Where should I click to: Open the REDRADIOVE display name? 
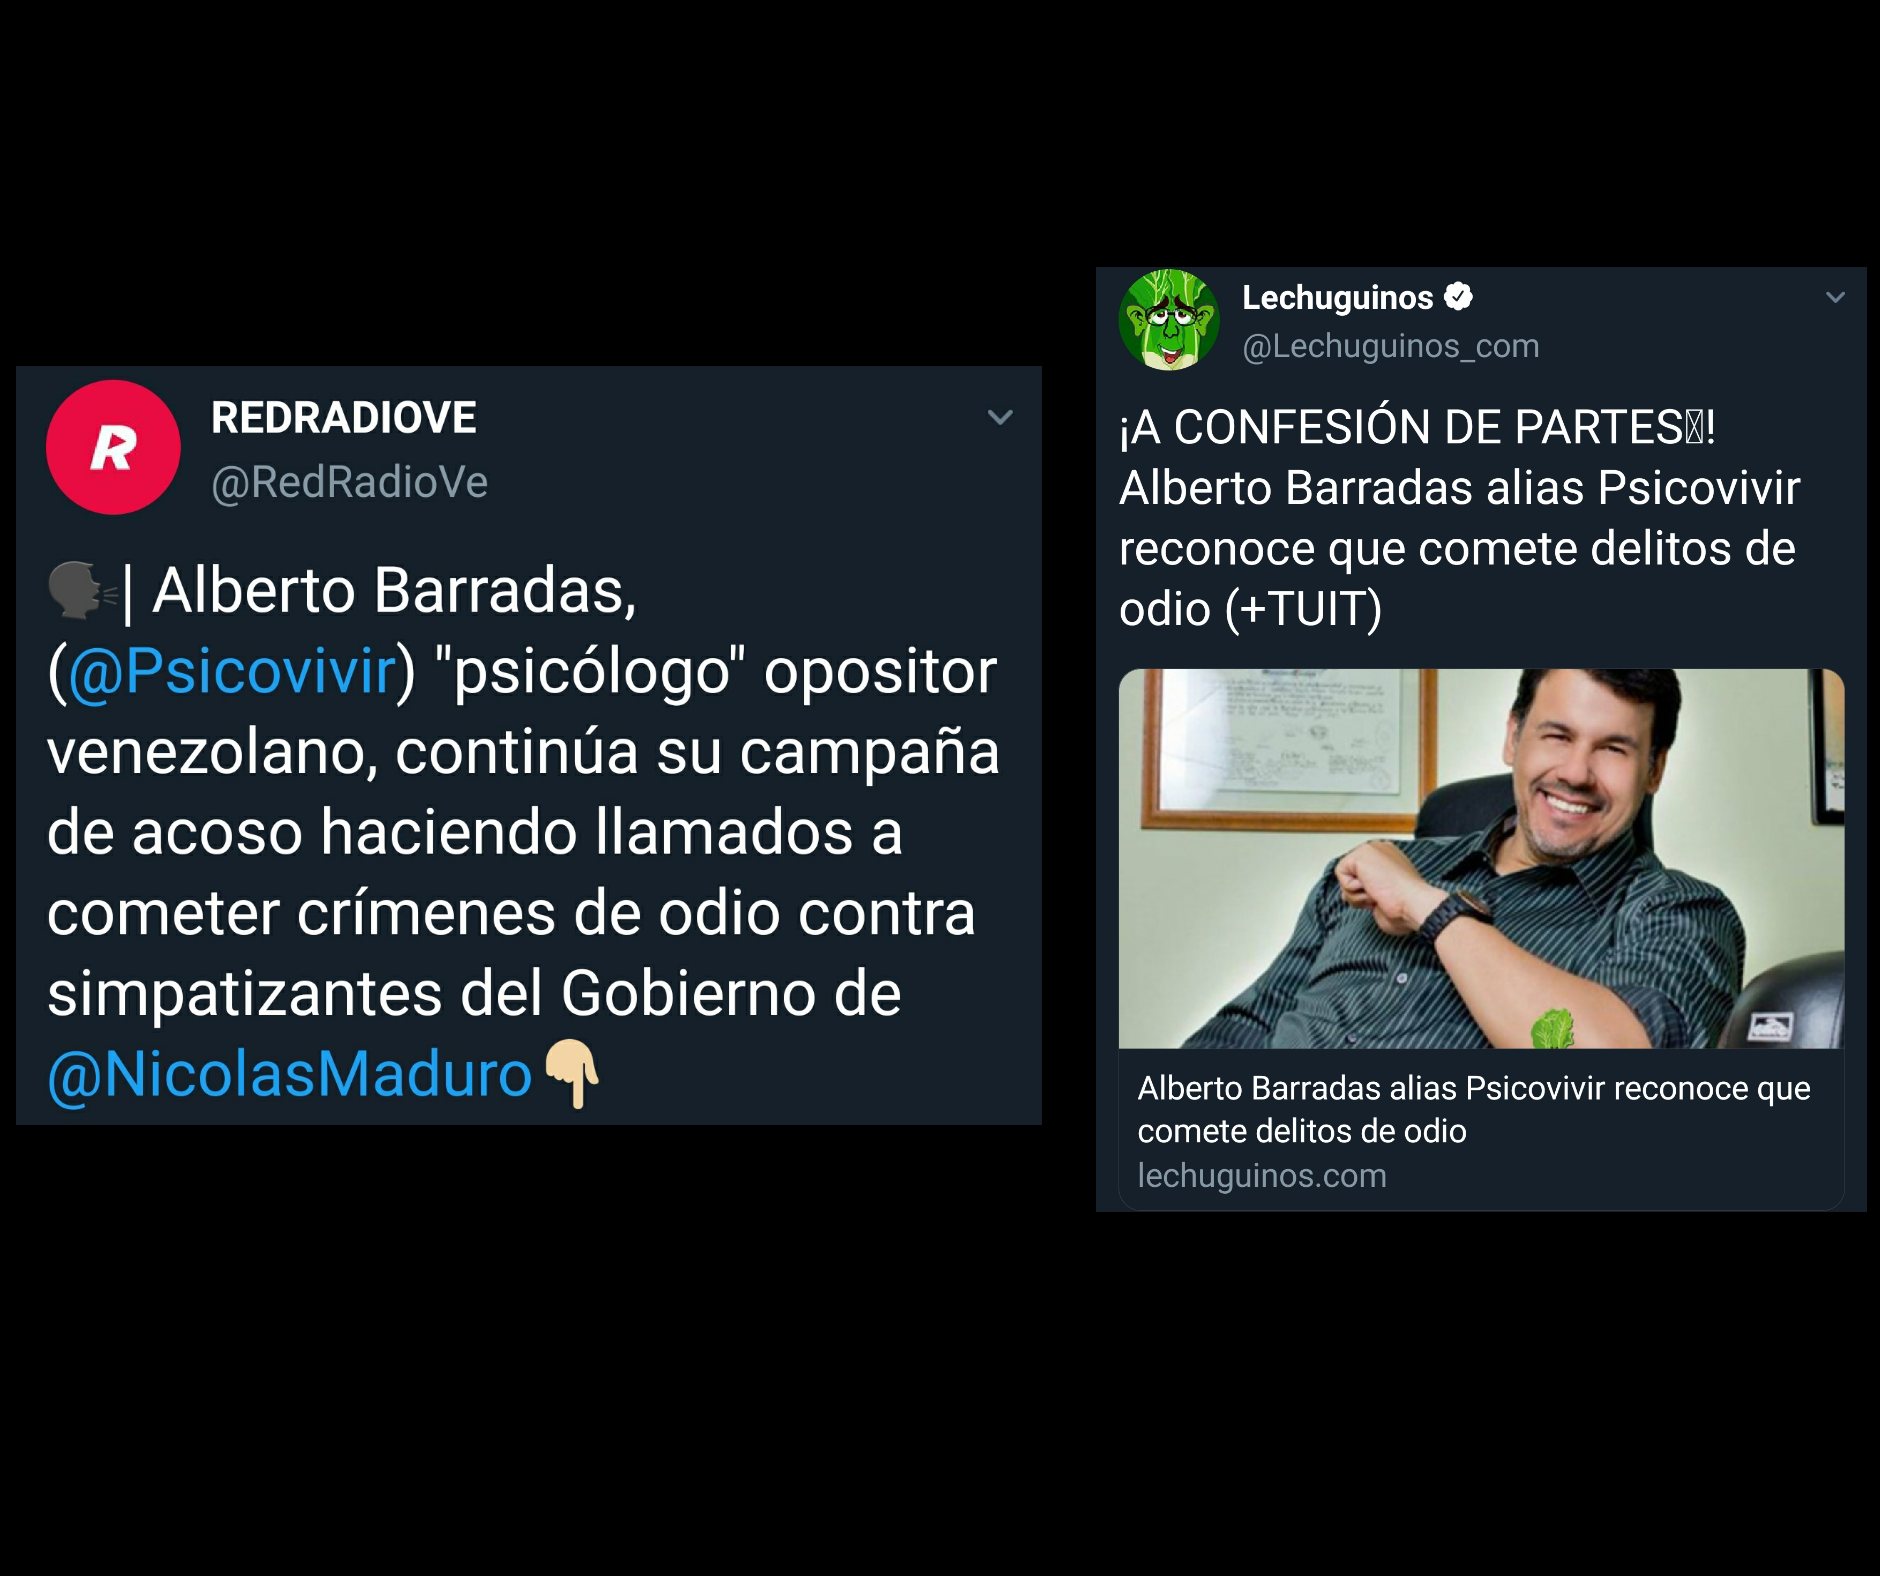(x=344, y=418)
